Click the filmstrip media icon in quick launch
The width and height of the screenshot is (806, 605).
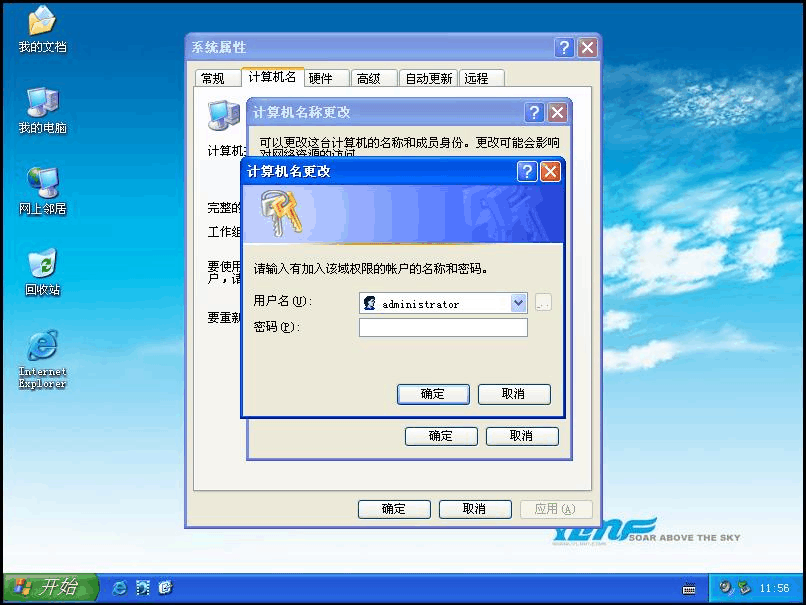coord(143,587)
